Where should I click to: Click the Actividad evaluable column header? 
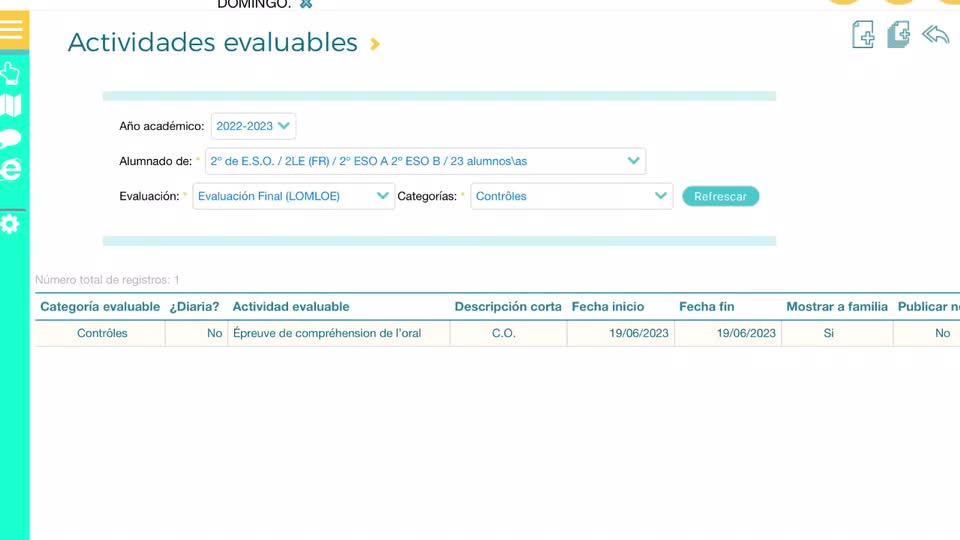(x=291, y=307)
